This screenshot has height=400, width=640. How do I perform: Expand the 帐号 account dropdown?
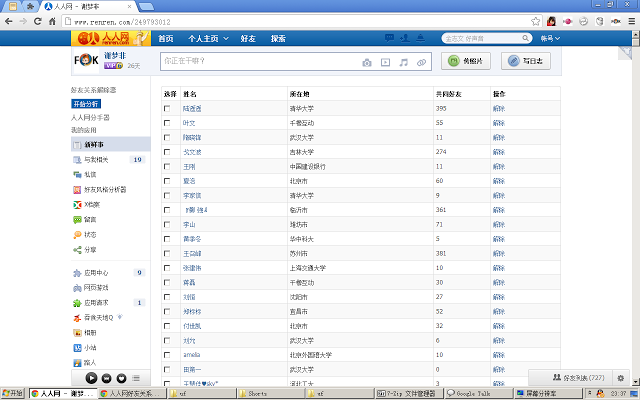pyautogui.click(x=550, y=38)
